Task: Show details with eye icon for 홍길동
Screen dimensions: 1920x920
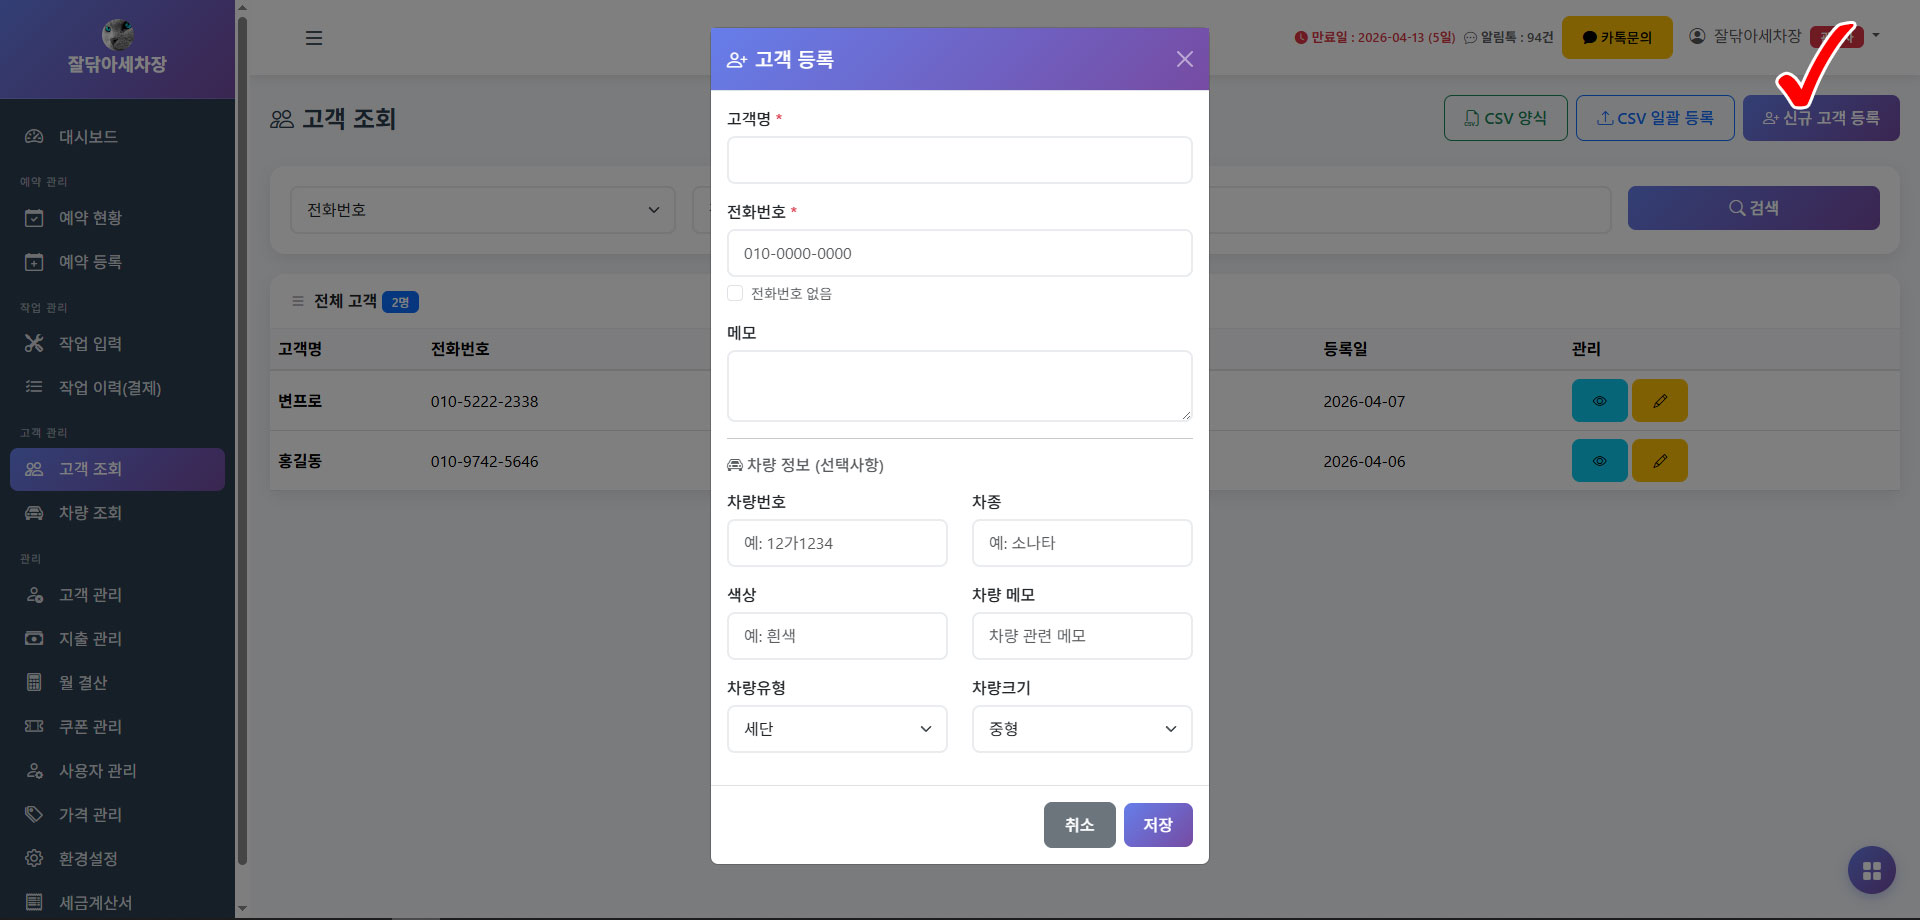Action: pyautogui.click(x=1599, y=461)
